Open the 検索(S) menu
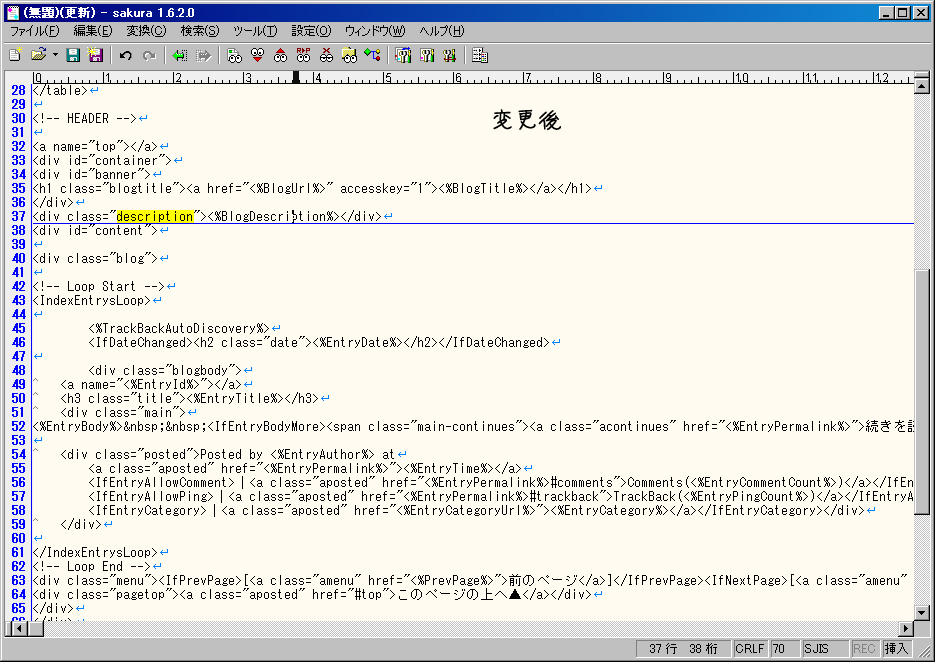Screen dimensions: 935x662 [x=200, y=31]
